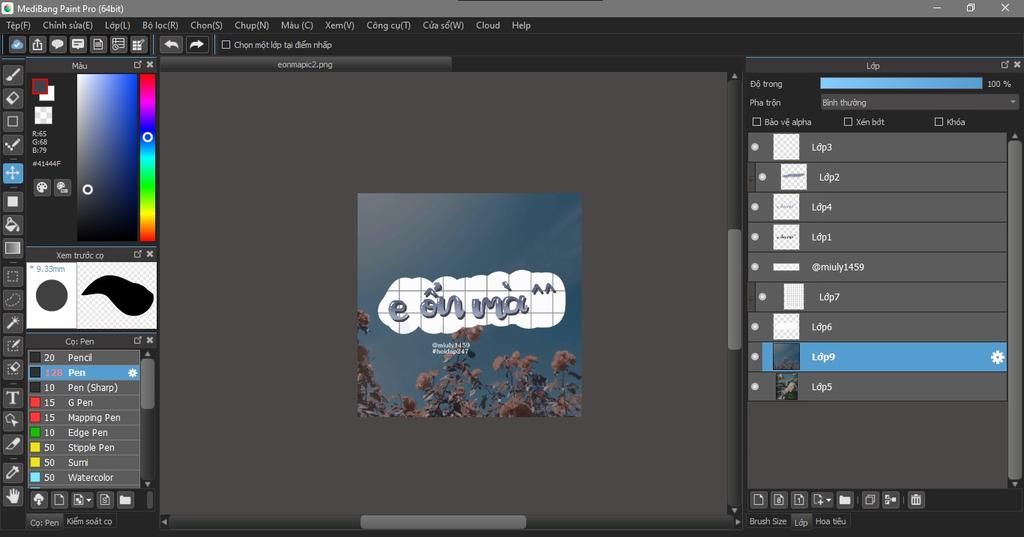Hide the Lớp3 layer
Image resolution: width=1024 pixels, height=537 pixels.
(755, 147)
